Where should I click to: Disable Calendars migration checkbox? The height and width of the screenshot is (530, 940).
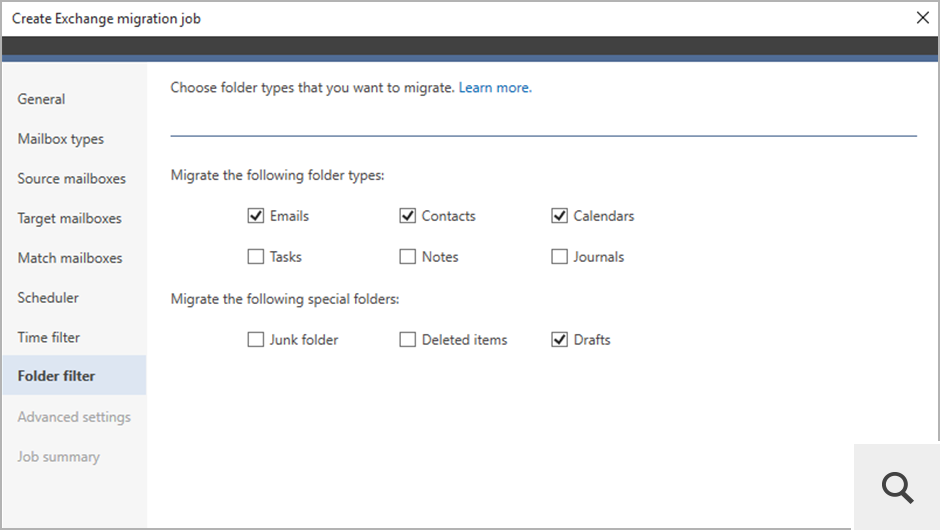560,216
